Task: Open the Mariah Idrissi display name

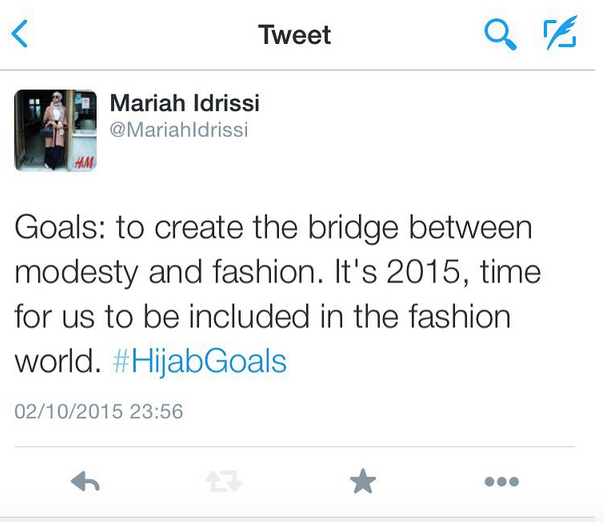Action: coord(185,103)
